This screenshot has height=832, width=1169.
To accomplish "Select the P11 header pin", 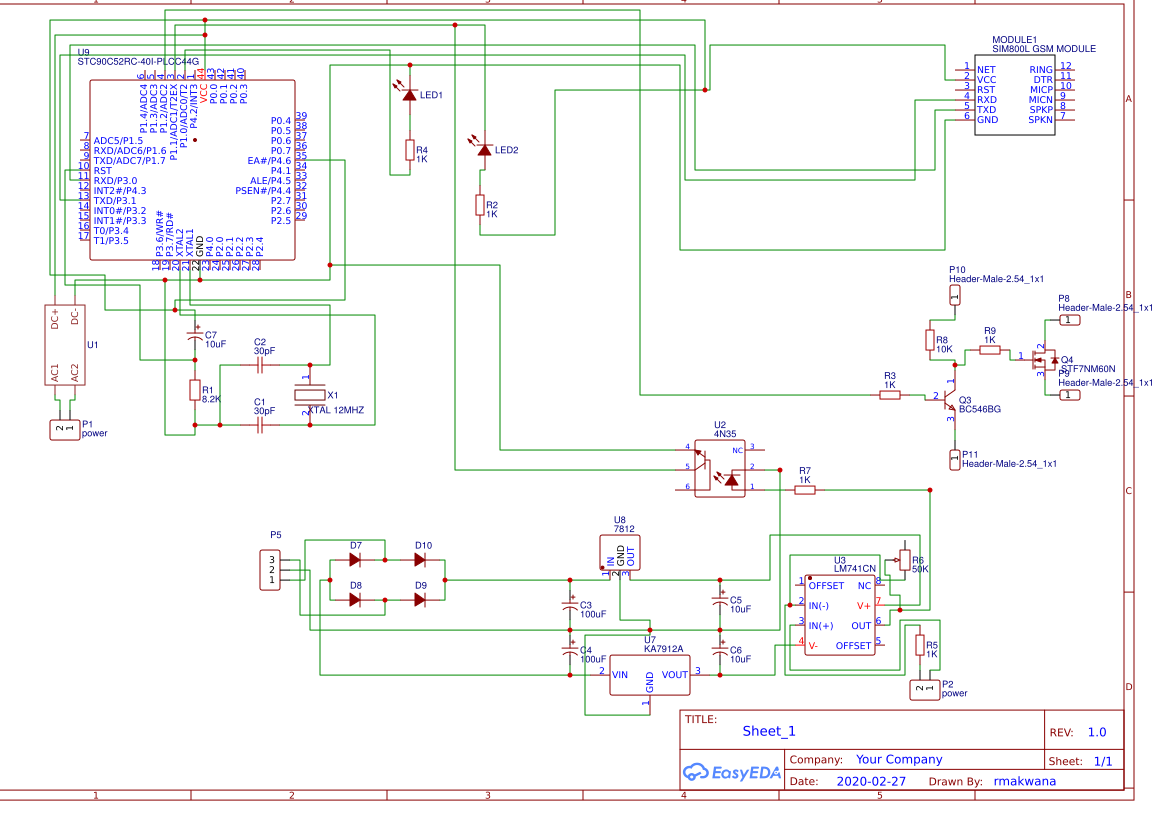I will pyautogui.click(x=954, y=459).
